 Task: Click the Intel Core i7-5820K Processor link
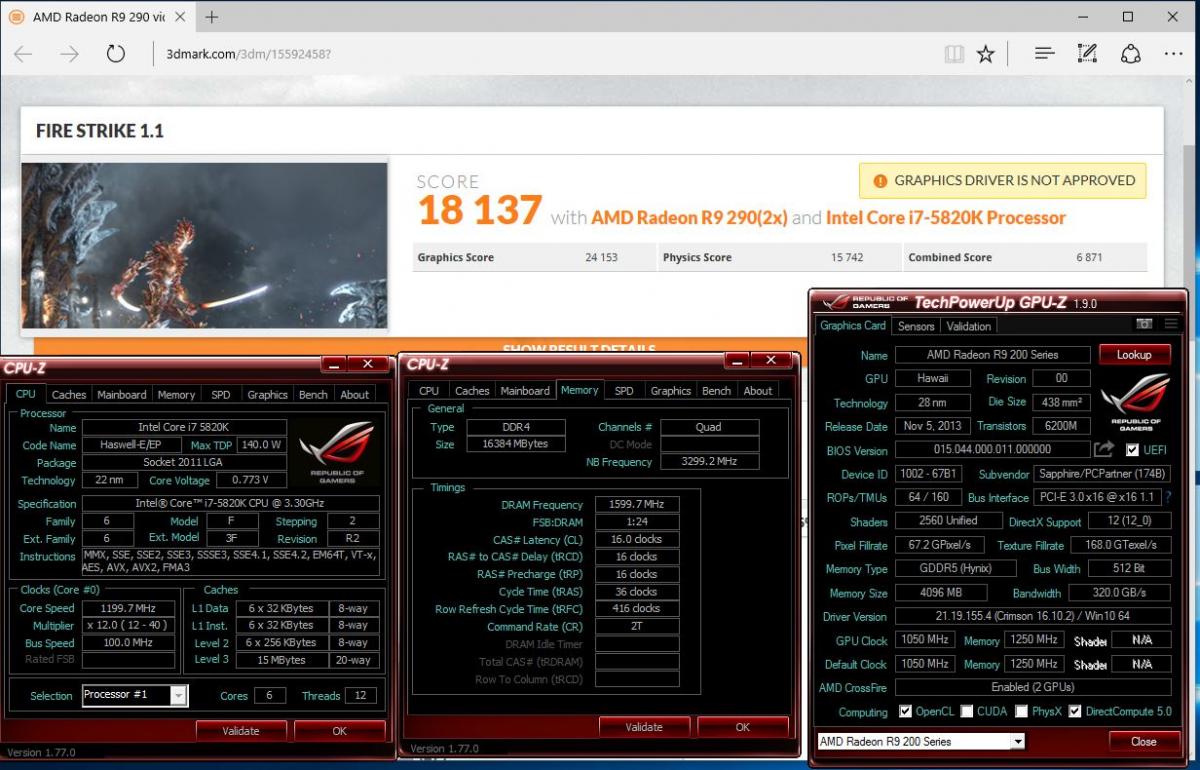(946, 217)
